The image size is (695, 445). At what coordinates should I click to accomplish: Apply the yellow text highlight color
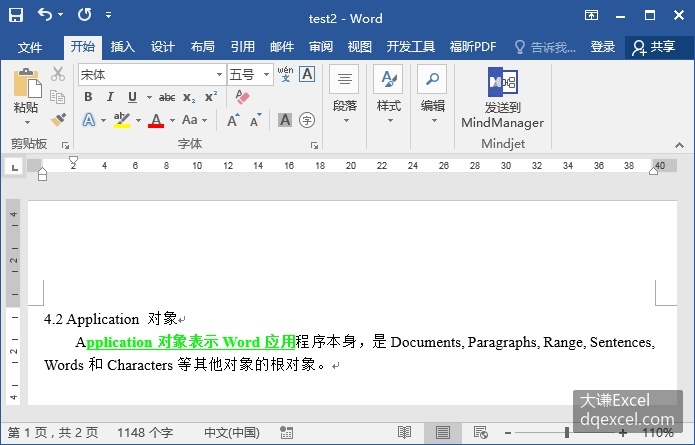point(122,120)
